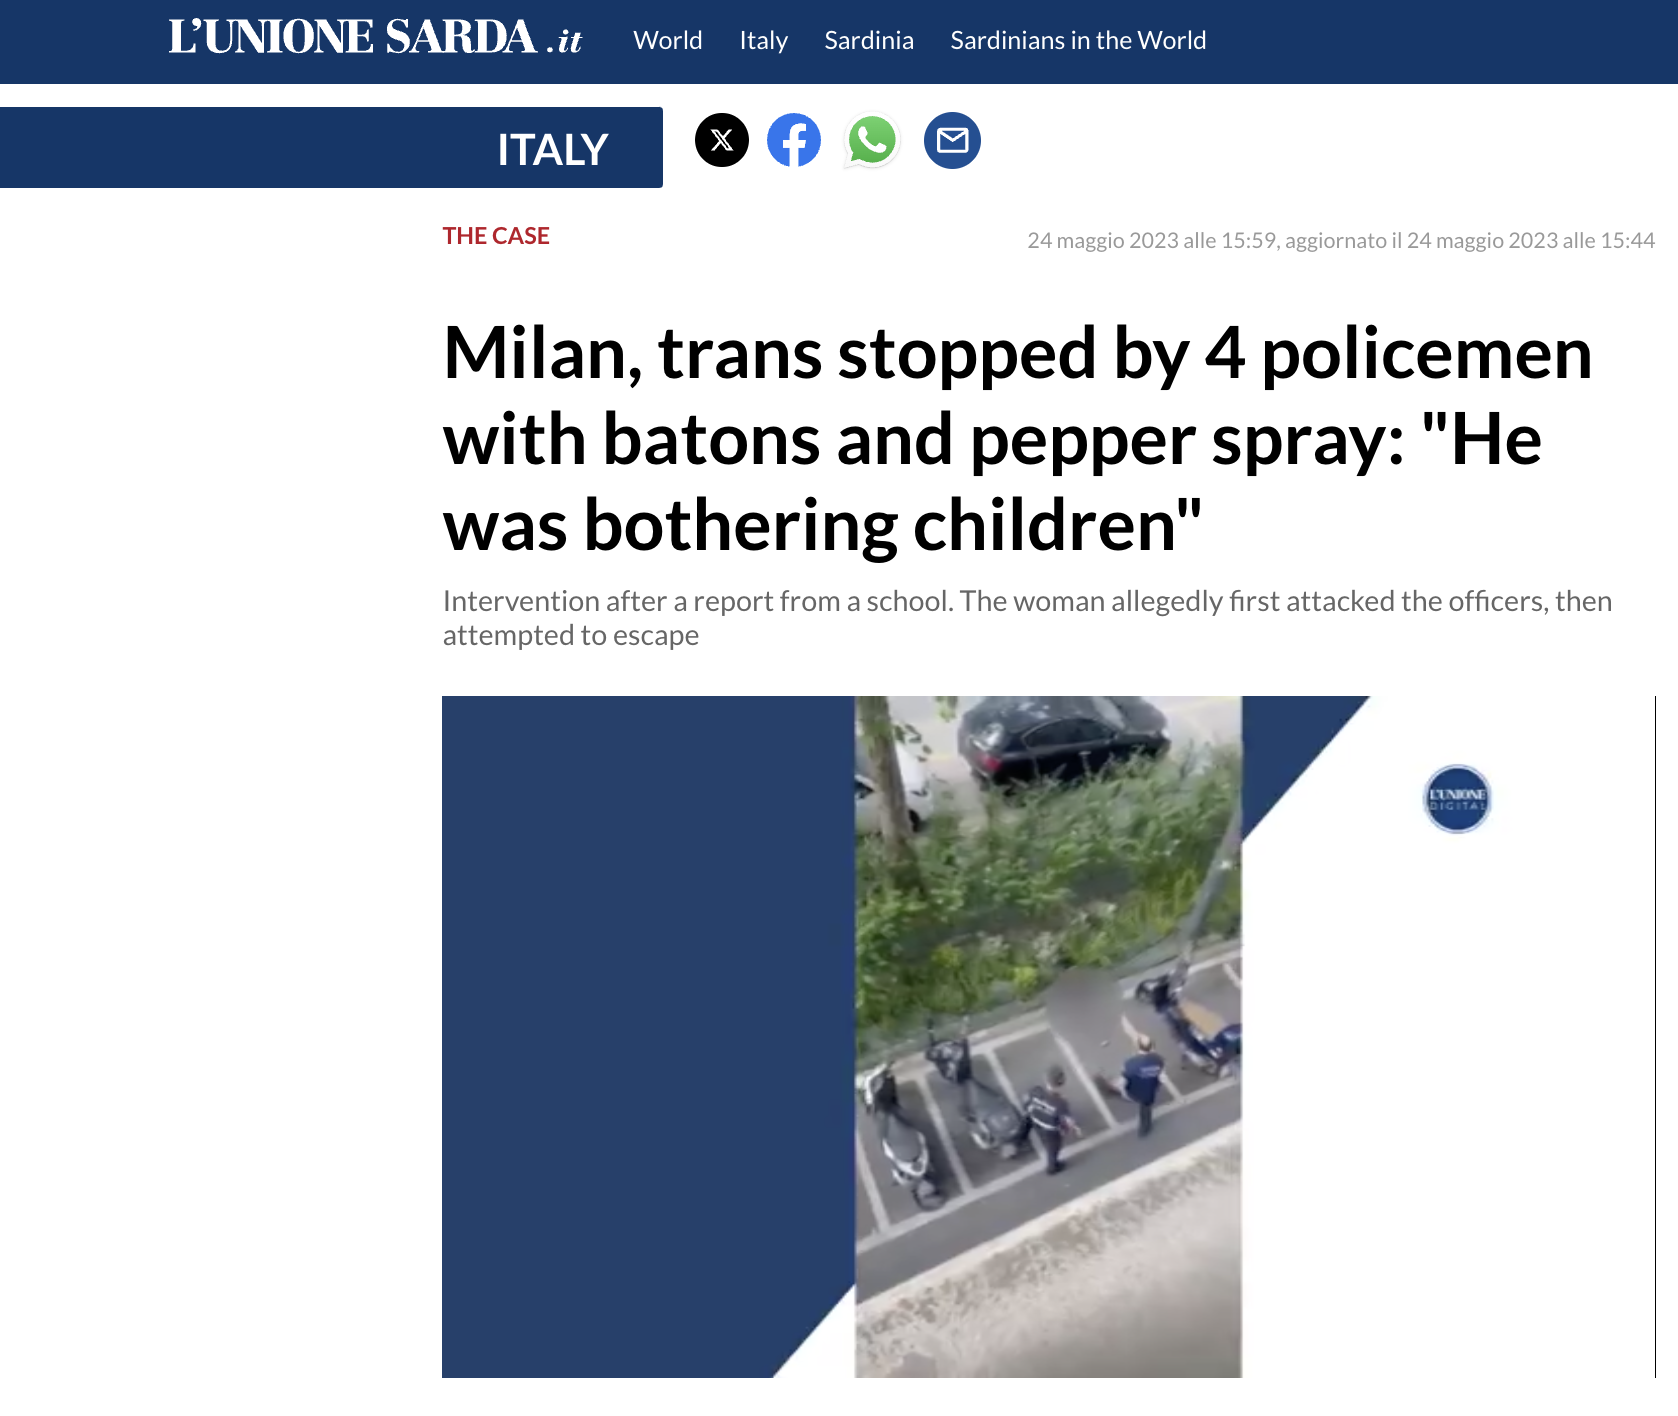1678x1416 pixels.
Task: Open the World section
Action: [x=668, y=40]
